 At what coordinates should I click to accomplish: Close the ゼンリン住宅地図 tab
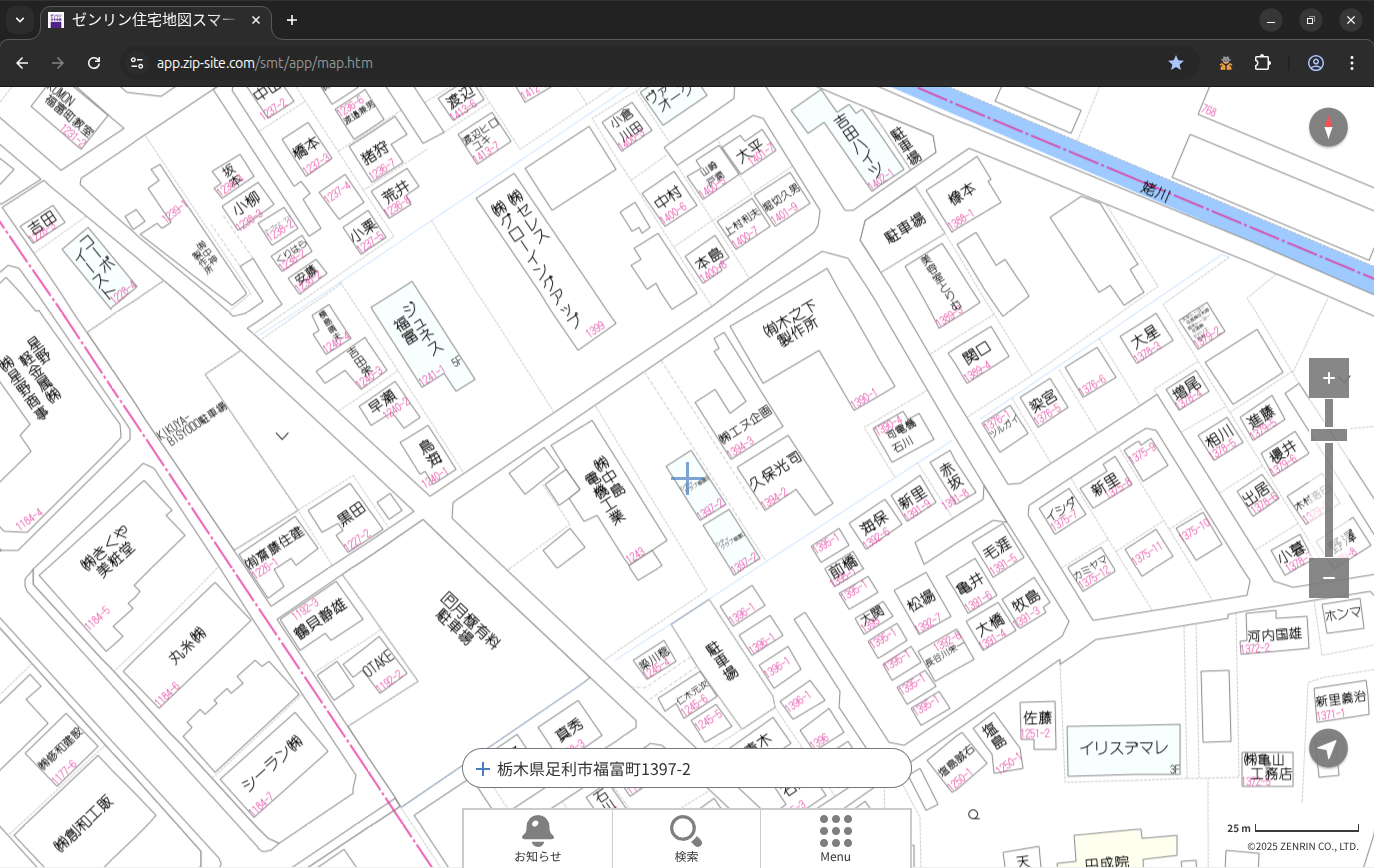(x=256, y=20)
